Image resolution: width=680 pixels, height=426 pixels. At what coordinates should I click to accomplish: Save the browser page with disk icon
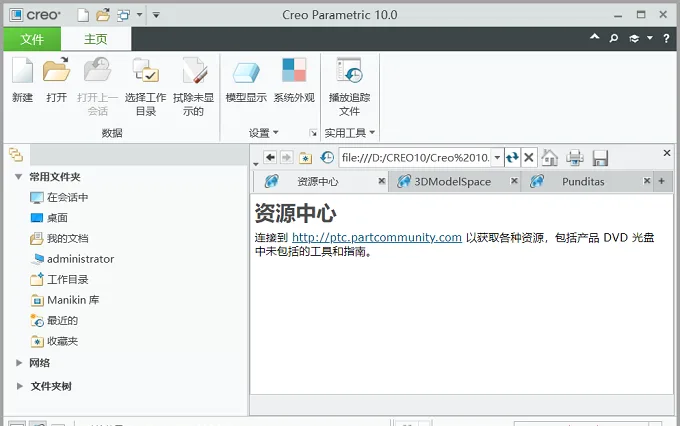[600, 158]
